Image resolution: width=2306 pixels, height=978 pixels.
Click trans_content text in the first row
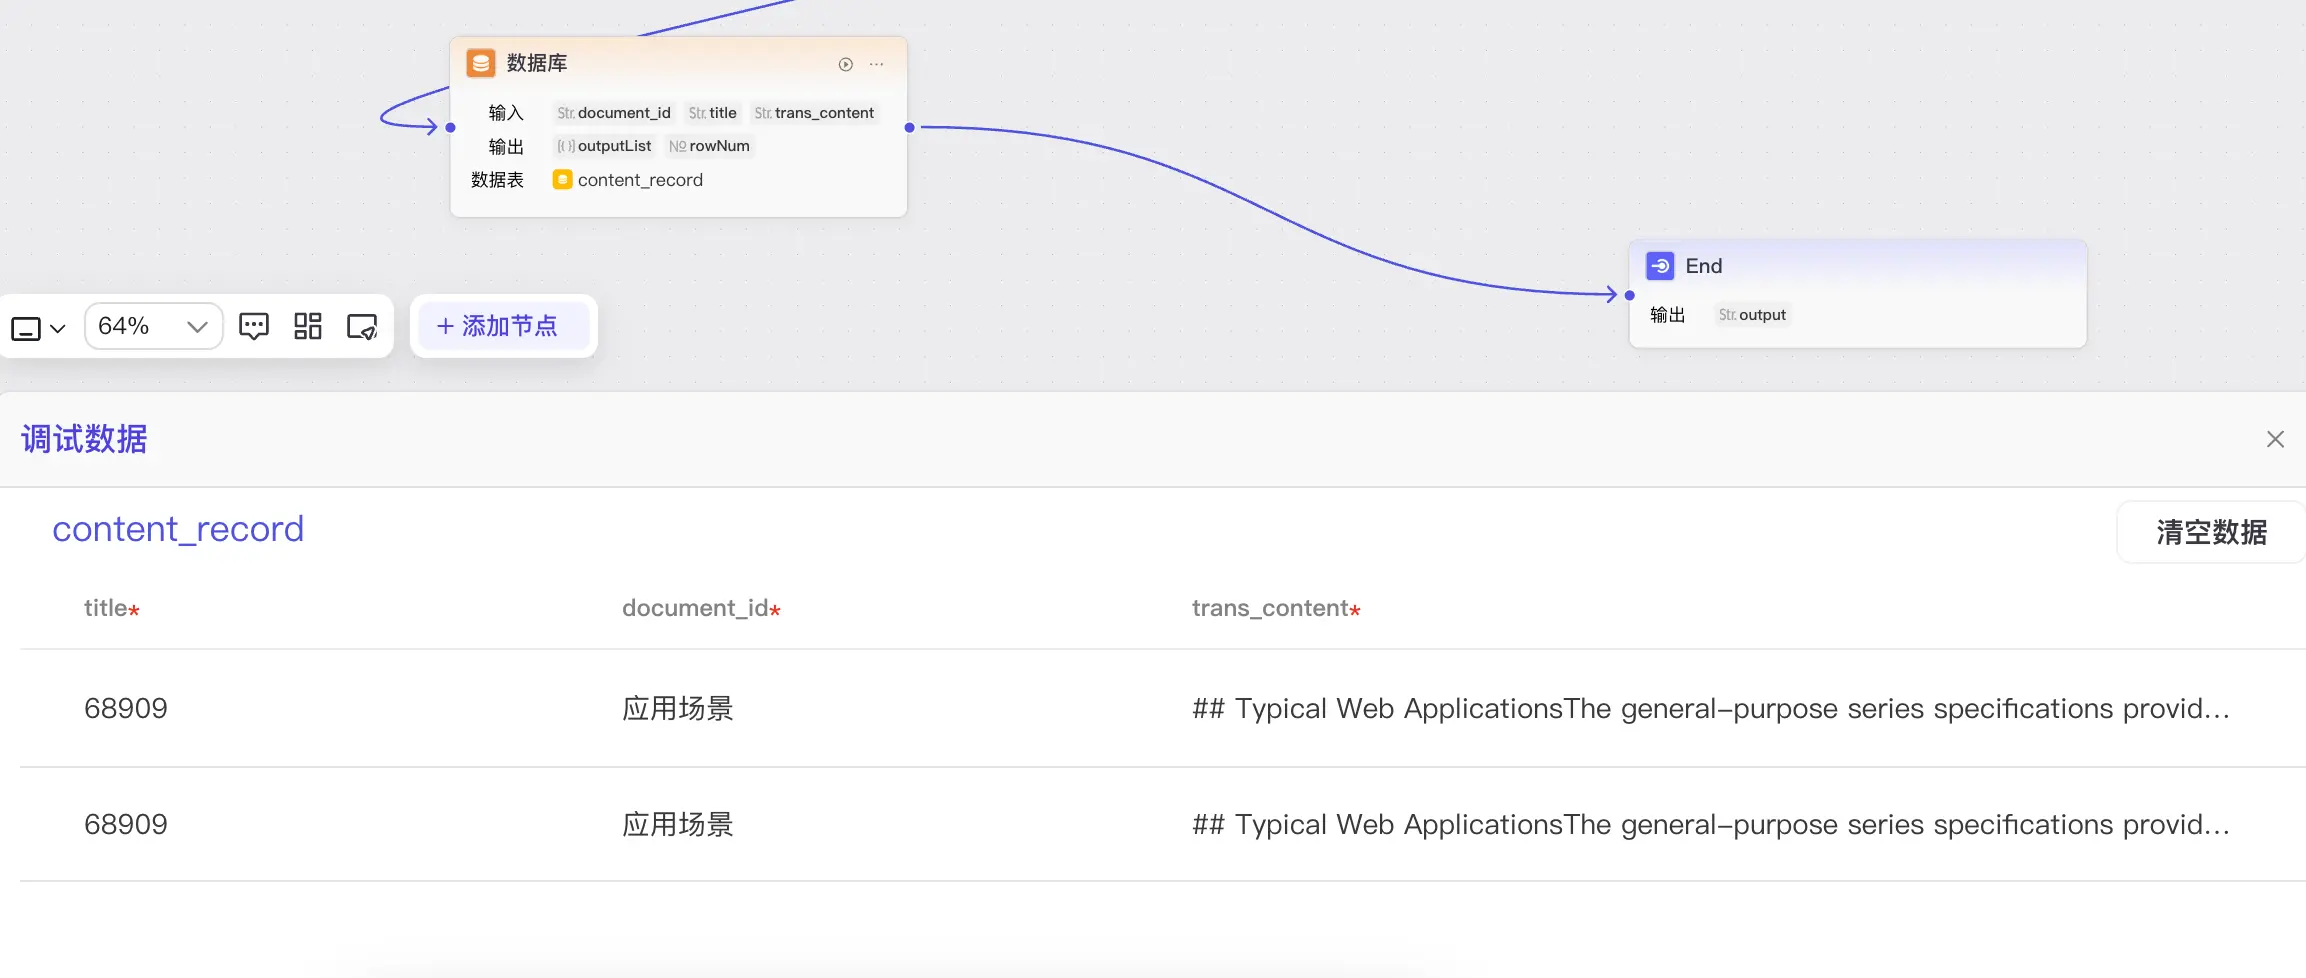coord(1711,708)
